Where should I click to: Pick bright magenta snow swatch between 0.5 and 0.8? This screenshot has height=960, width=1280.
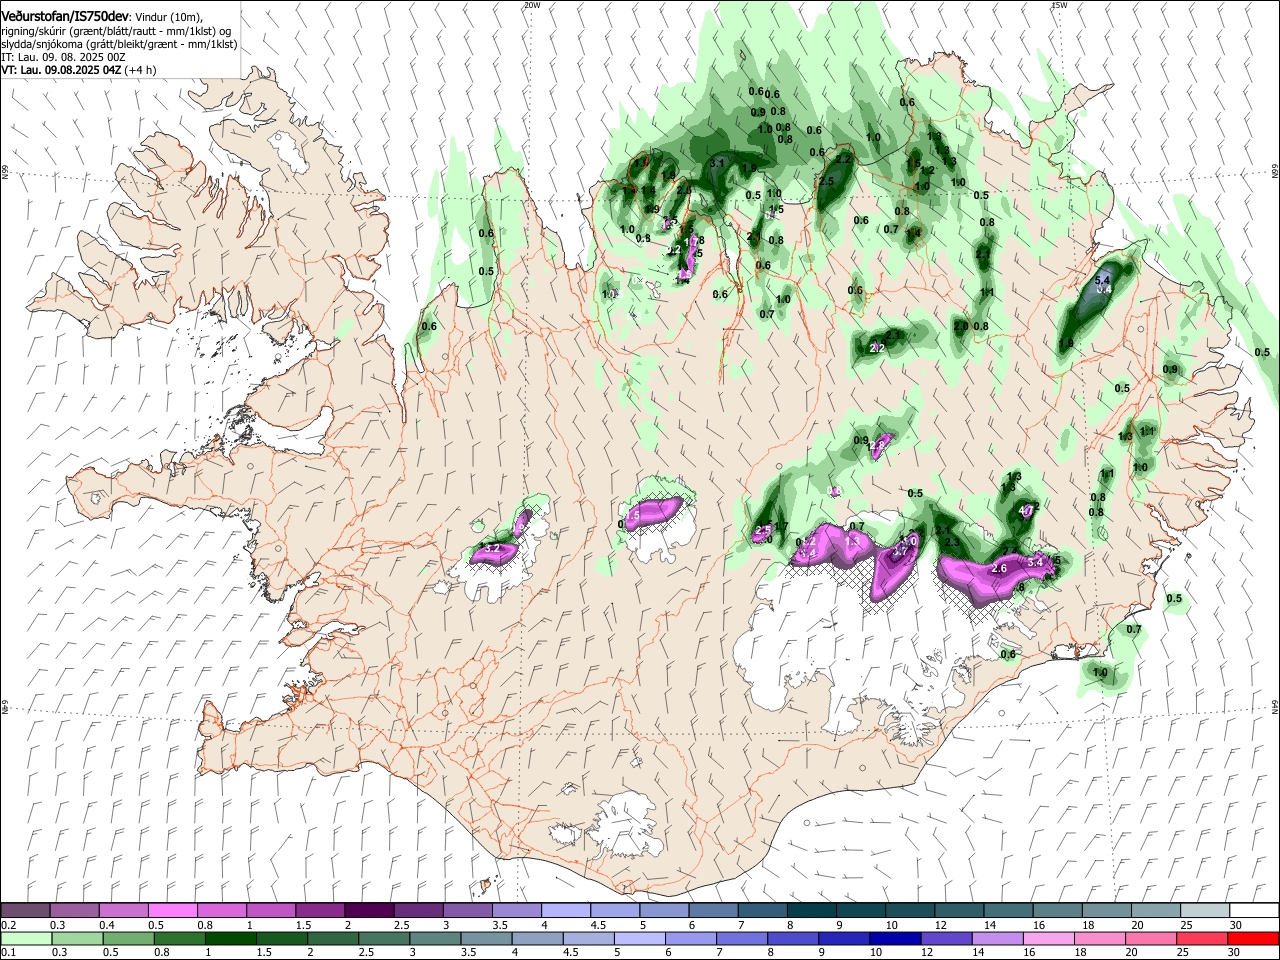173,911
